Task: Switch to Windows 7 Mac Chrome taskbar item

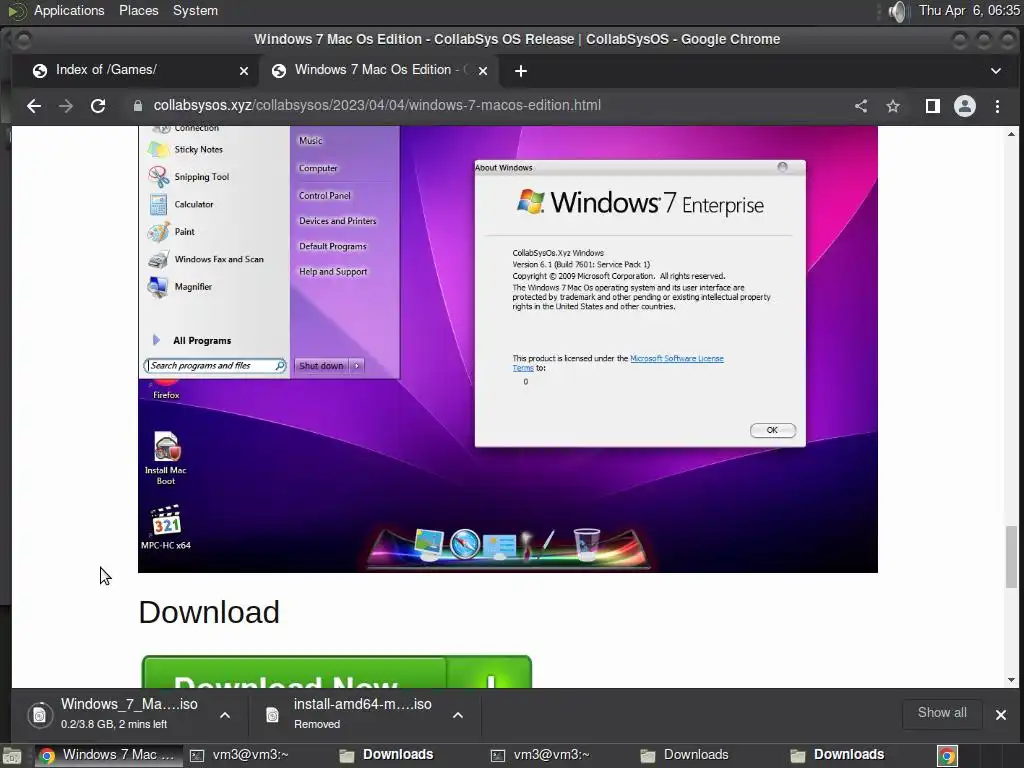Action: [108, 755]
